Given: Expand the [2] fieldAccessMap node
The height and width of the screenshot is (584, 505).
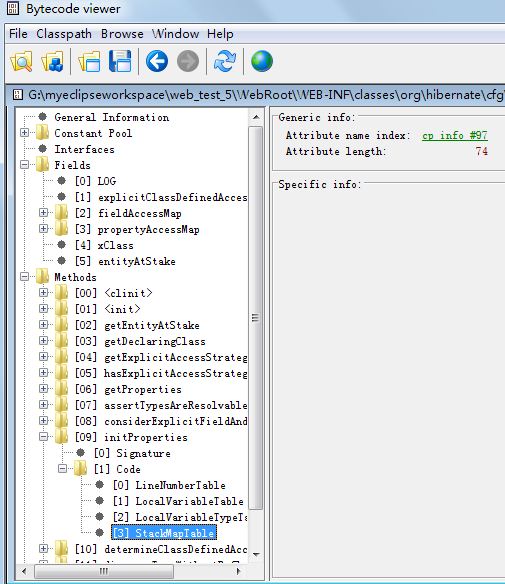Looking at the screenshot, I should click(44, 213).
